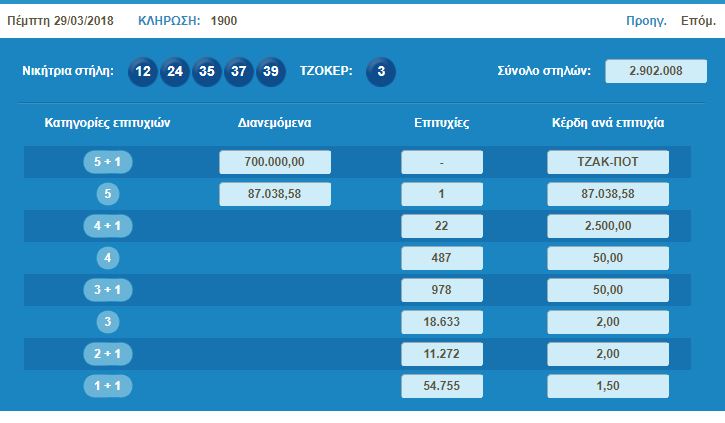Screen dimensions: 725x423
Task: Click the winners count 978
Action: pos(442,290)
